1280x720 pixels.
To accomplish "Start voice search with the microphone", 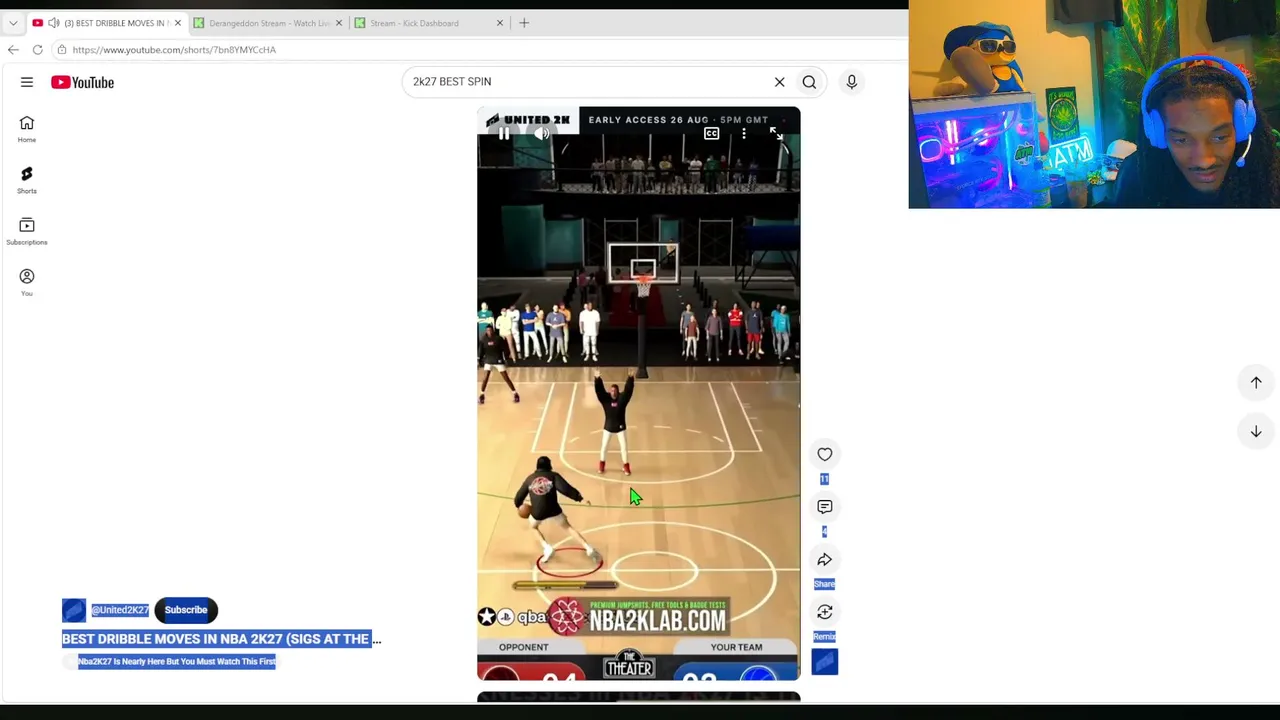I will (x=852, y=82).
